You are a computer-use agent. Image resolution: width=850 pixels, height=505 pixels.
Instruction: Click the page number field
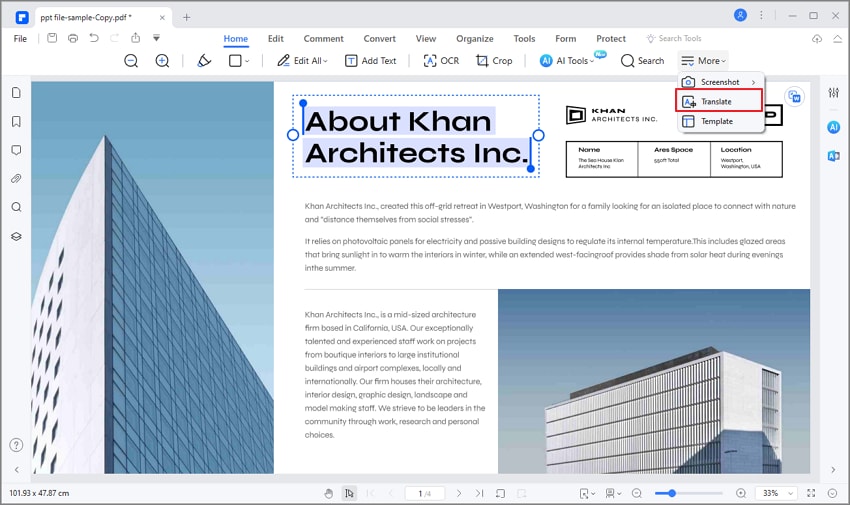(x=424, y=493)
